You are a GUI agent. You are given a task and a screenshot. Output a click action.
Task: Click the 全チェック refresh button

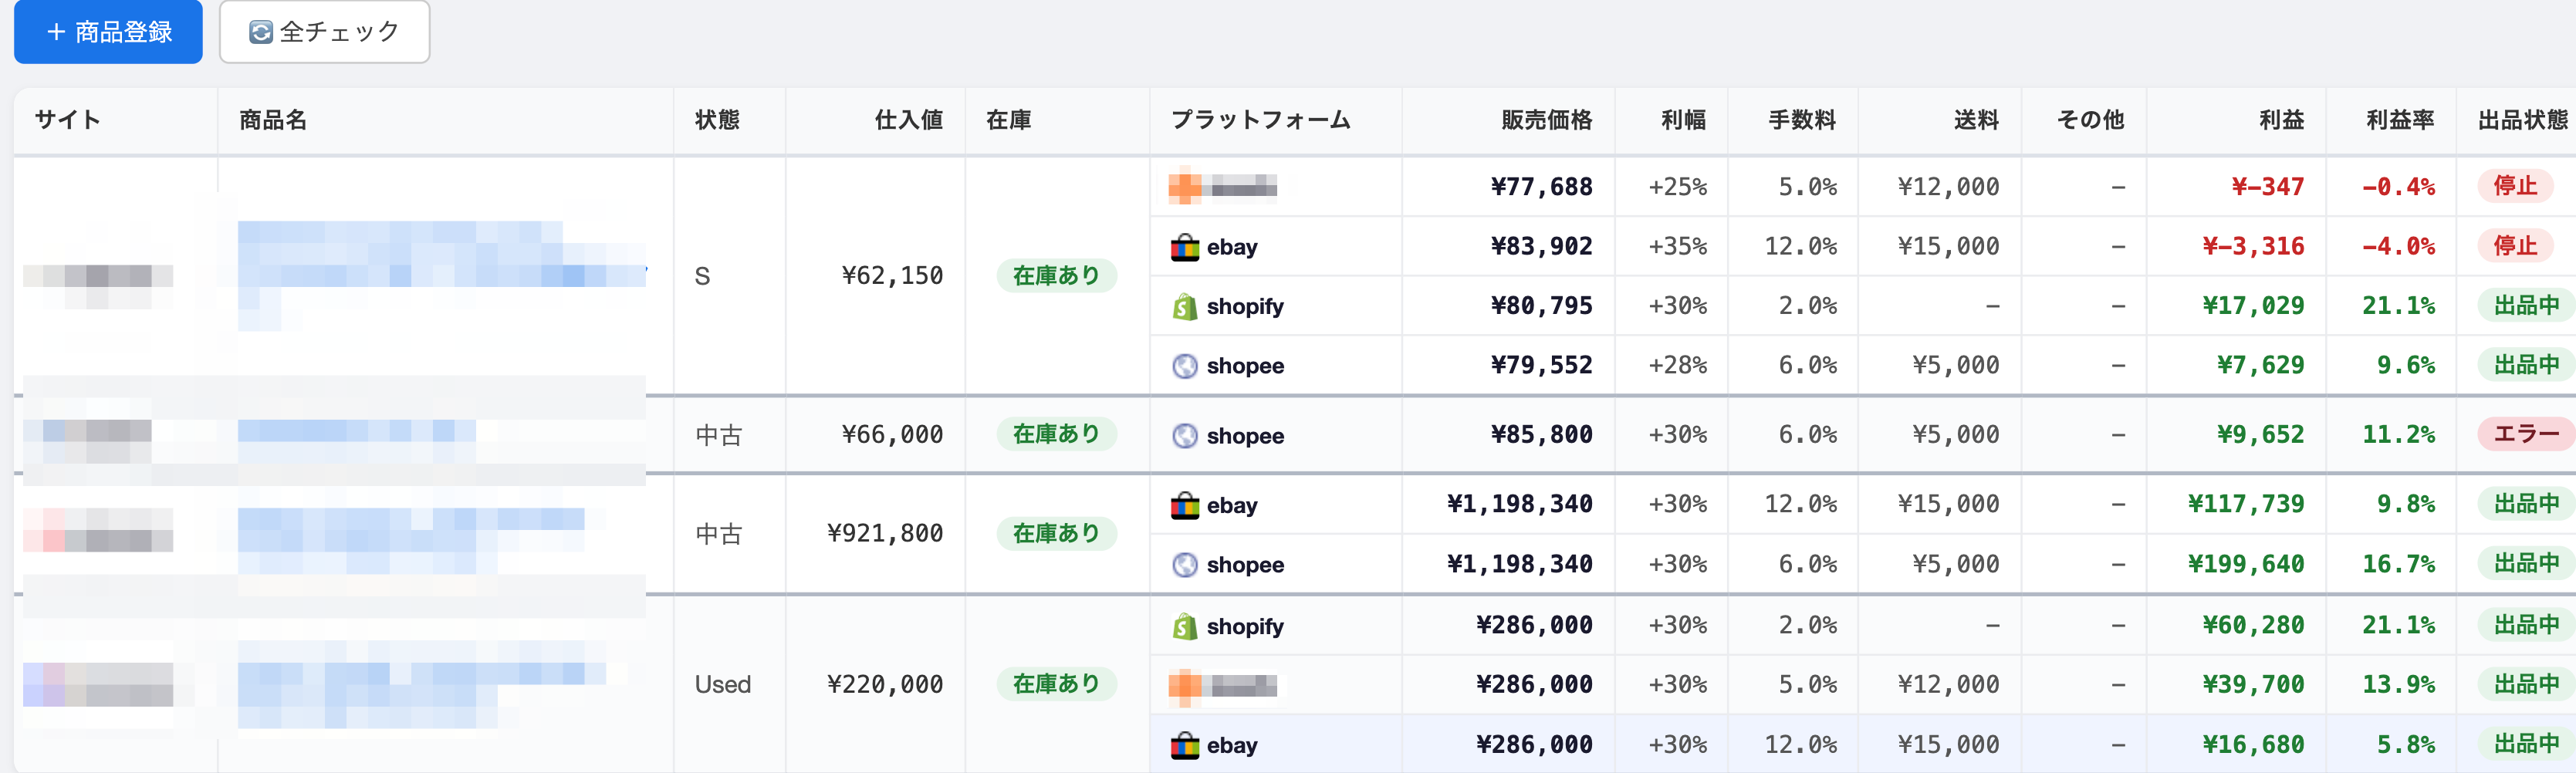coord(324,32)
